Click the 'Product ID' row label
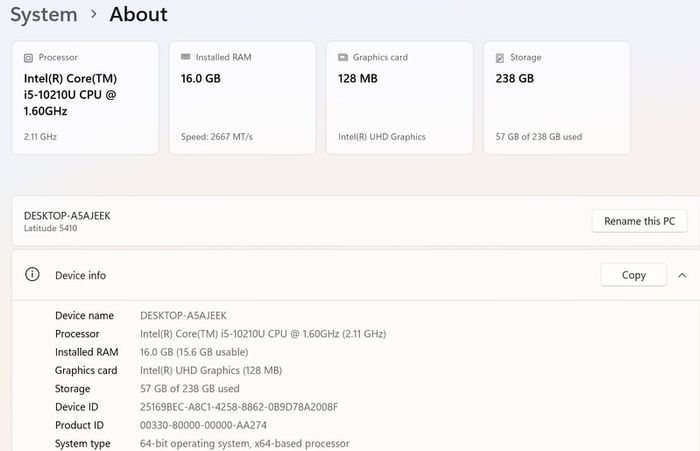The width and height of the screenshot is (700, 451). coord(79,426)
